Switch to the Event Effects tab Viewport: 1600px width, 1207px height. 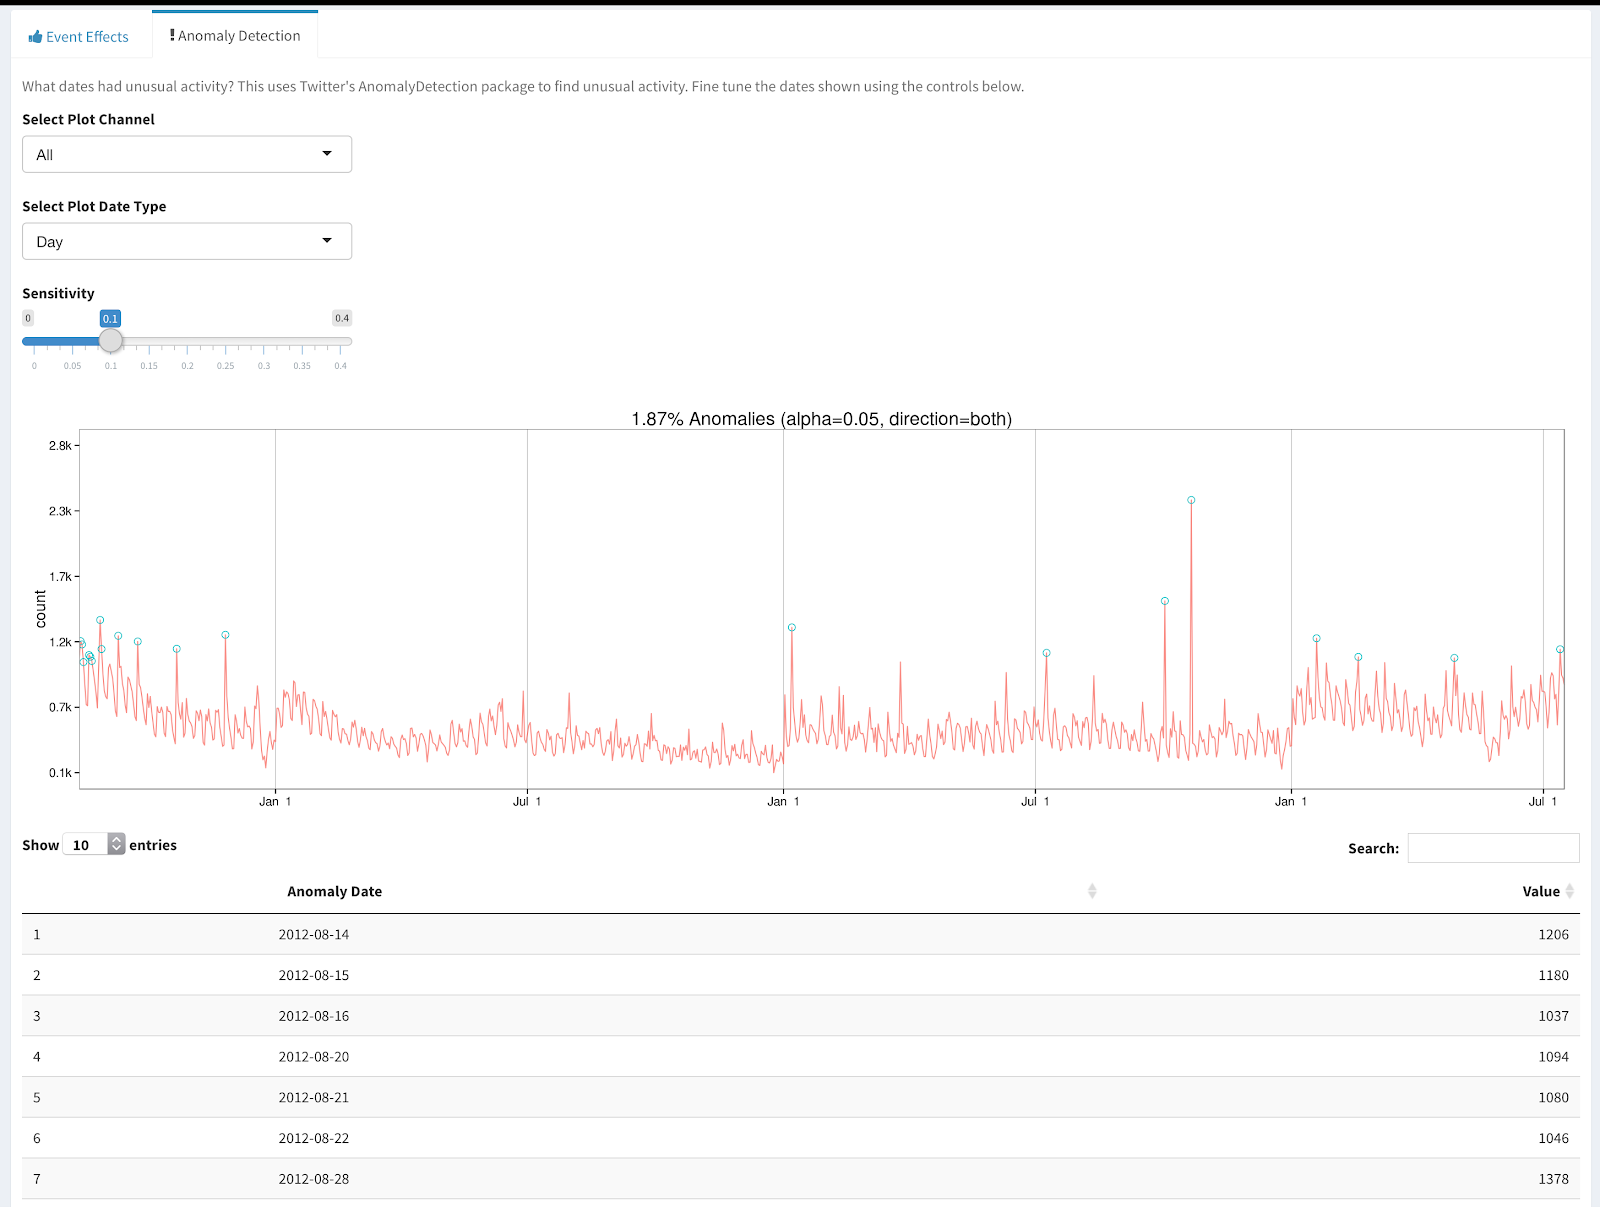coord(79,37)
